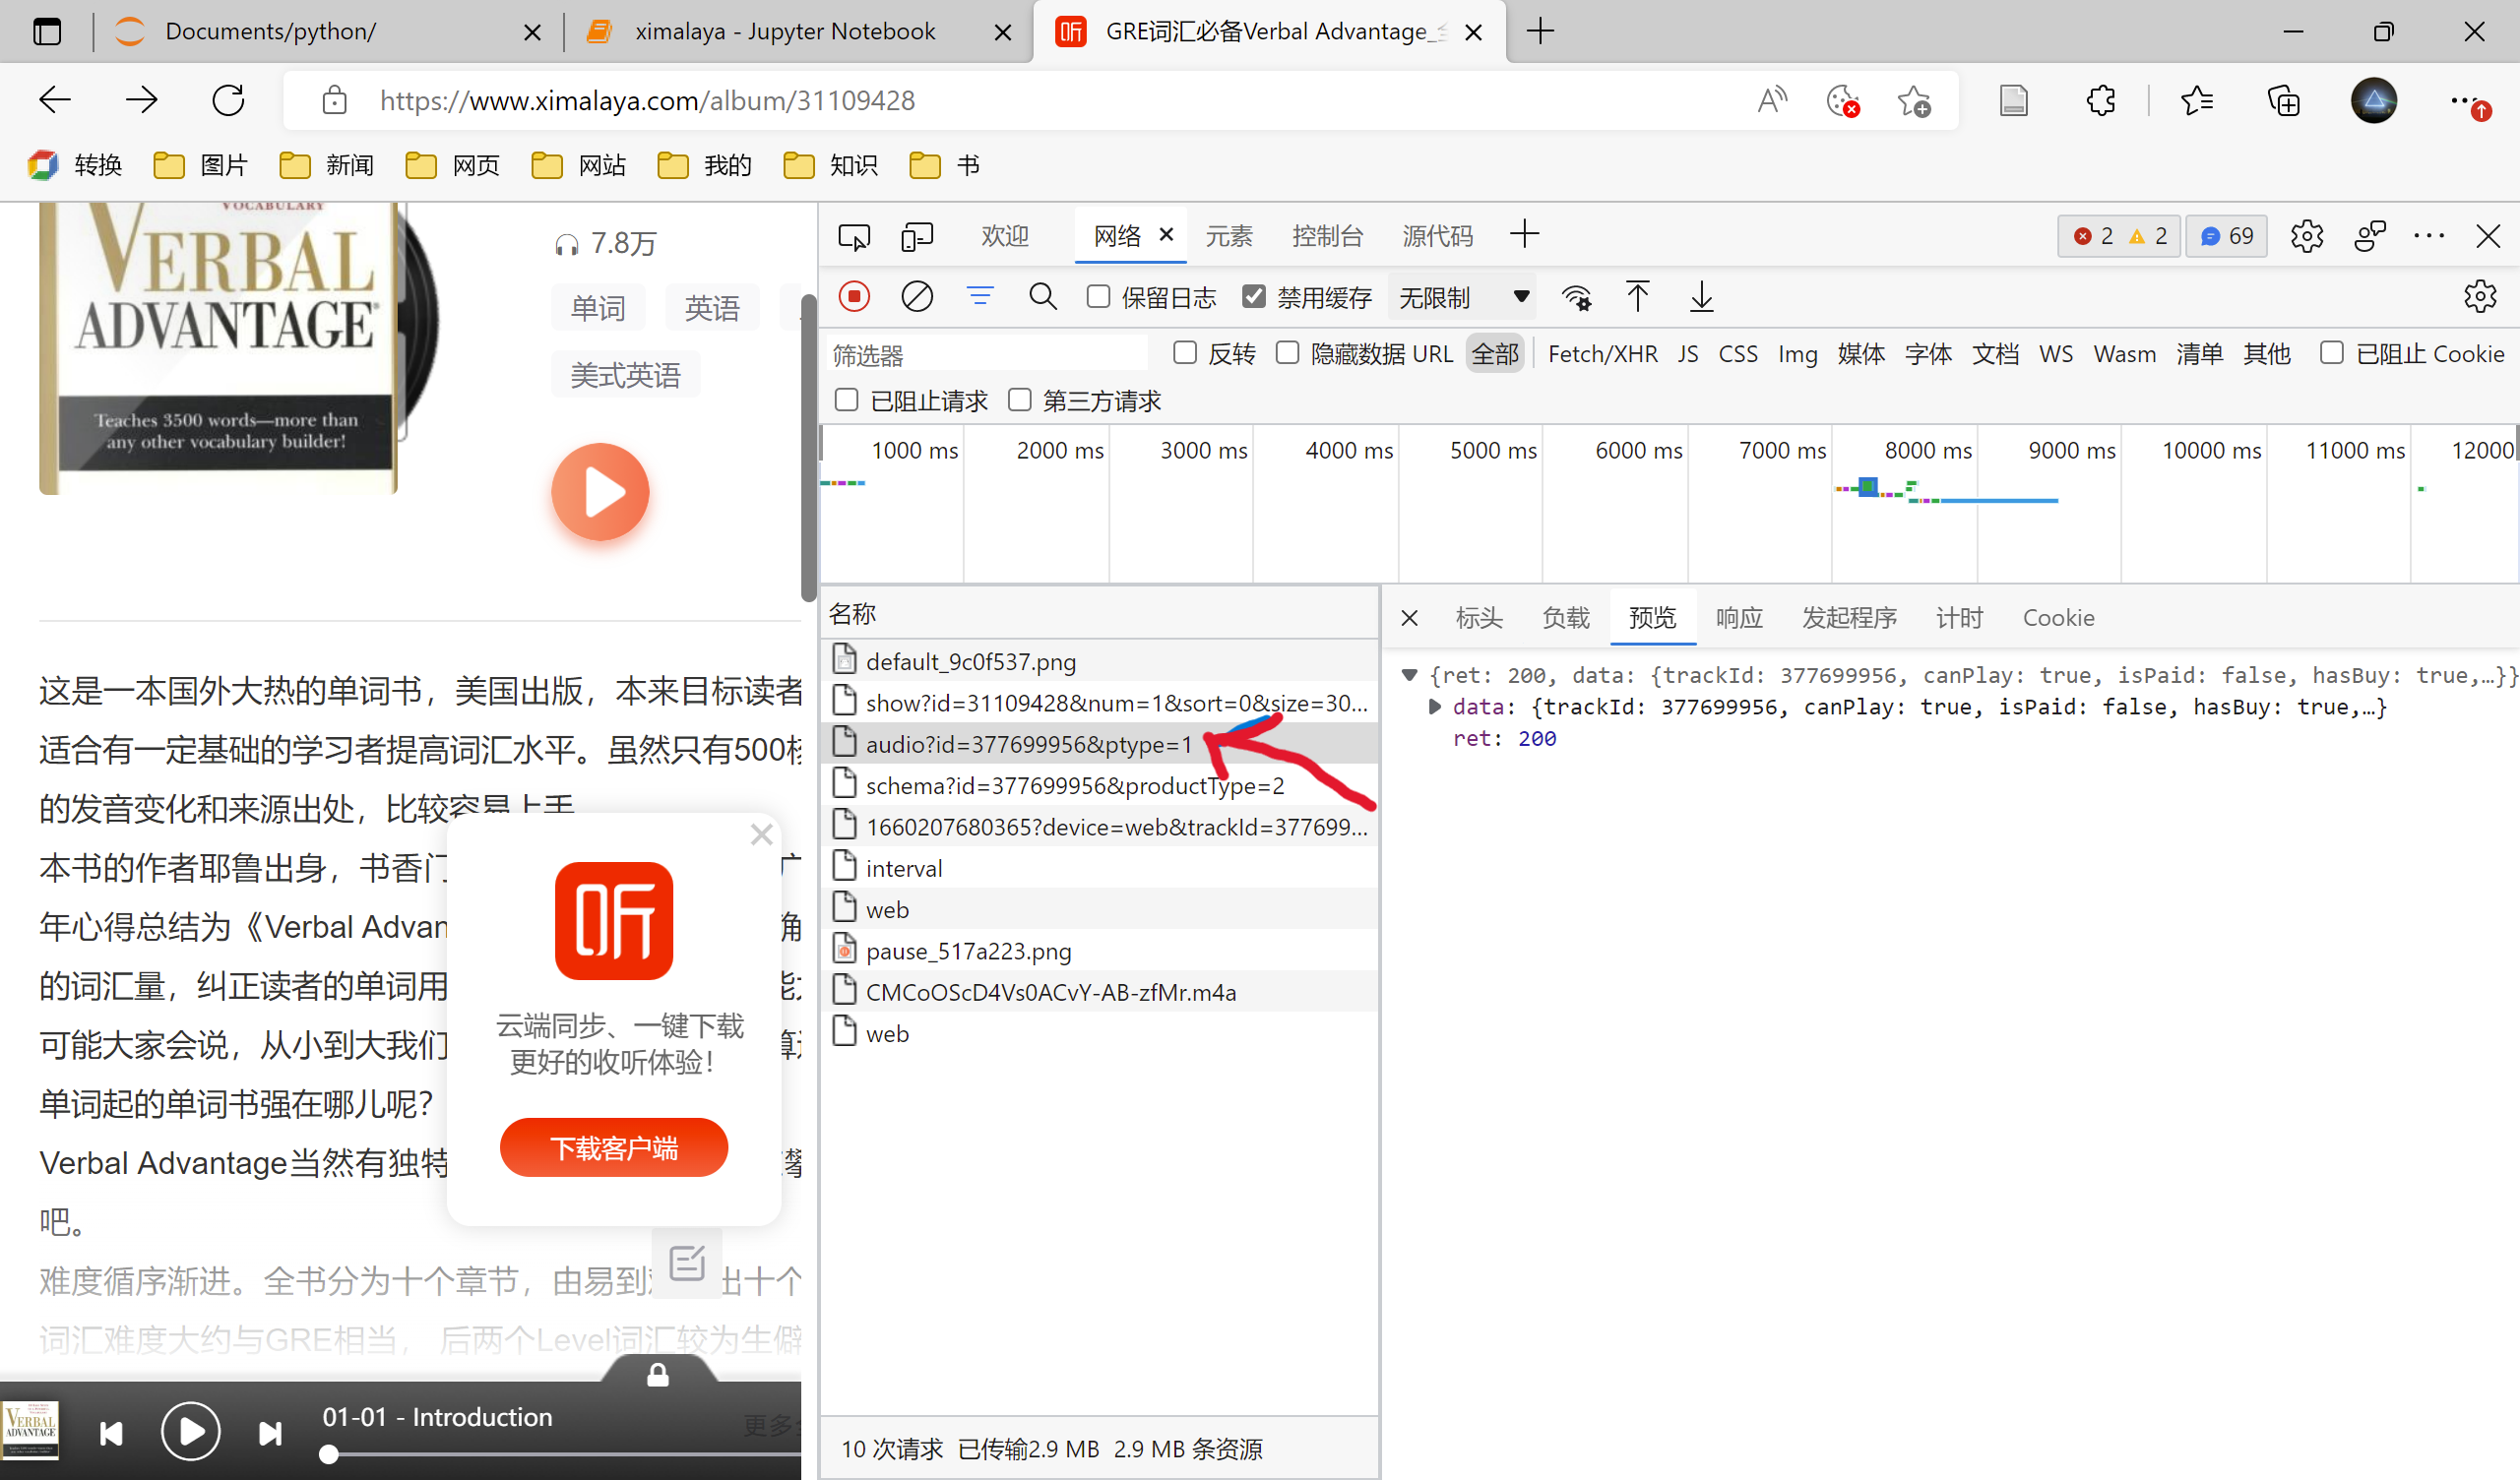Screen dimensions: 2520x1480
Task: Open the 无限制 throttling dropdown
Action: (x=1463, y=297)
